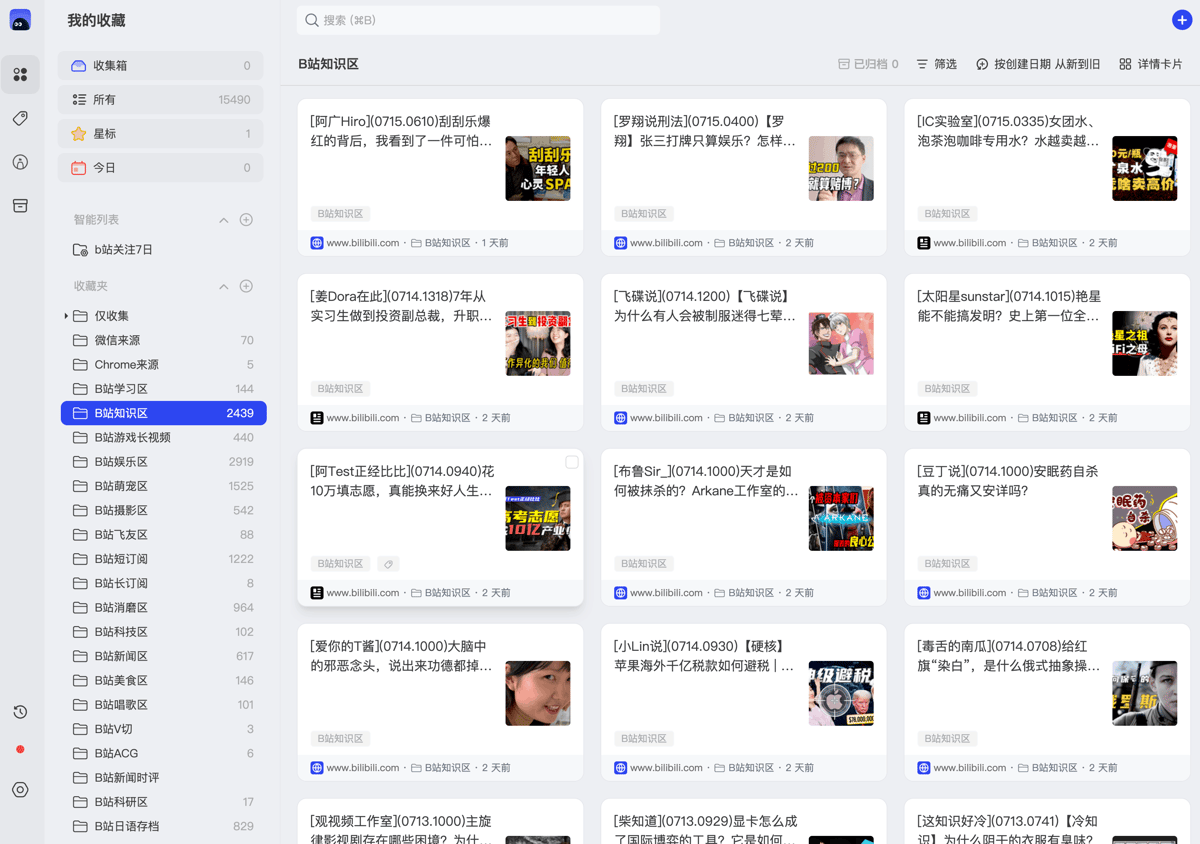Click B站知识区 folder link on 豆丁说 card
Screen dimensions: 1200x844
[x=1046, y=593]
